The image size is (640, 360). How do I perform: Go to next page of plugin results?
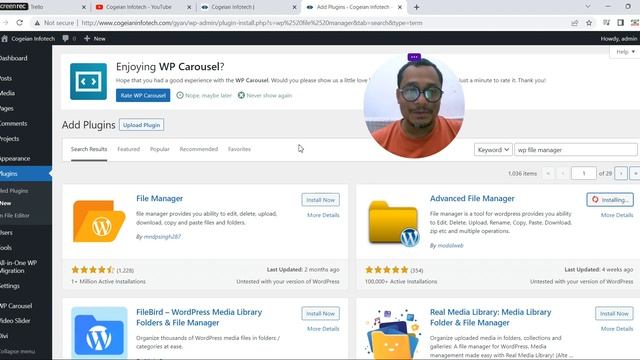click(621, 173)
